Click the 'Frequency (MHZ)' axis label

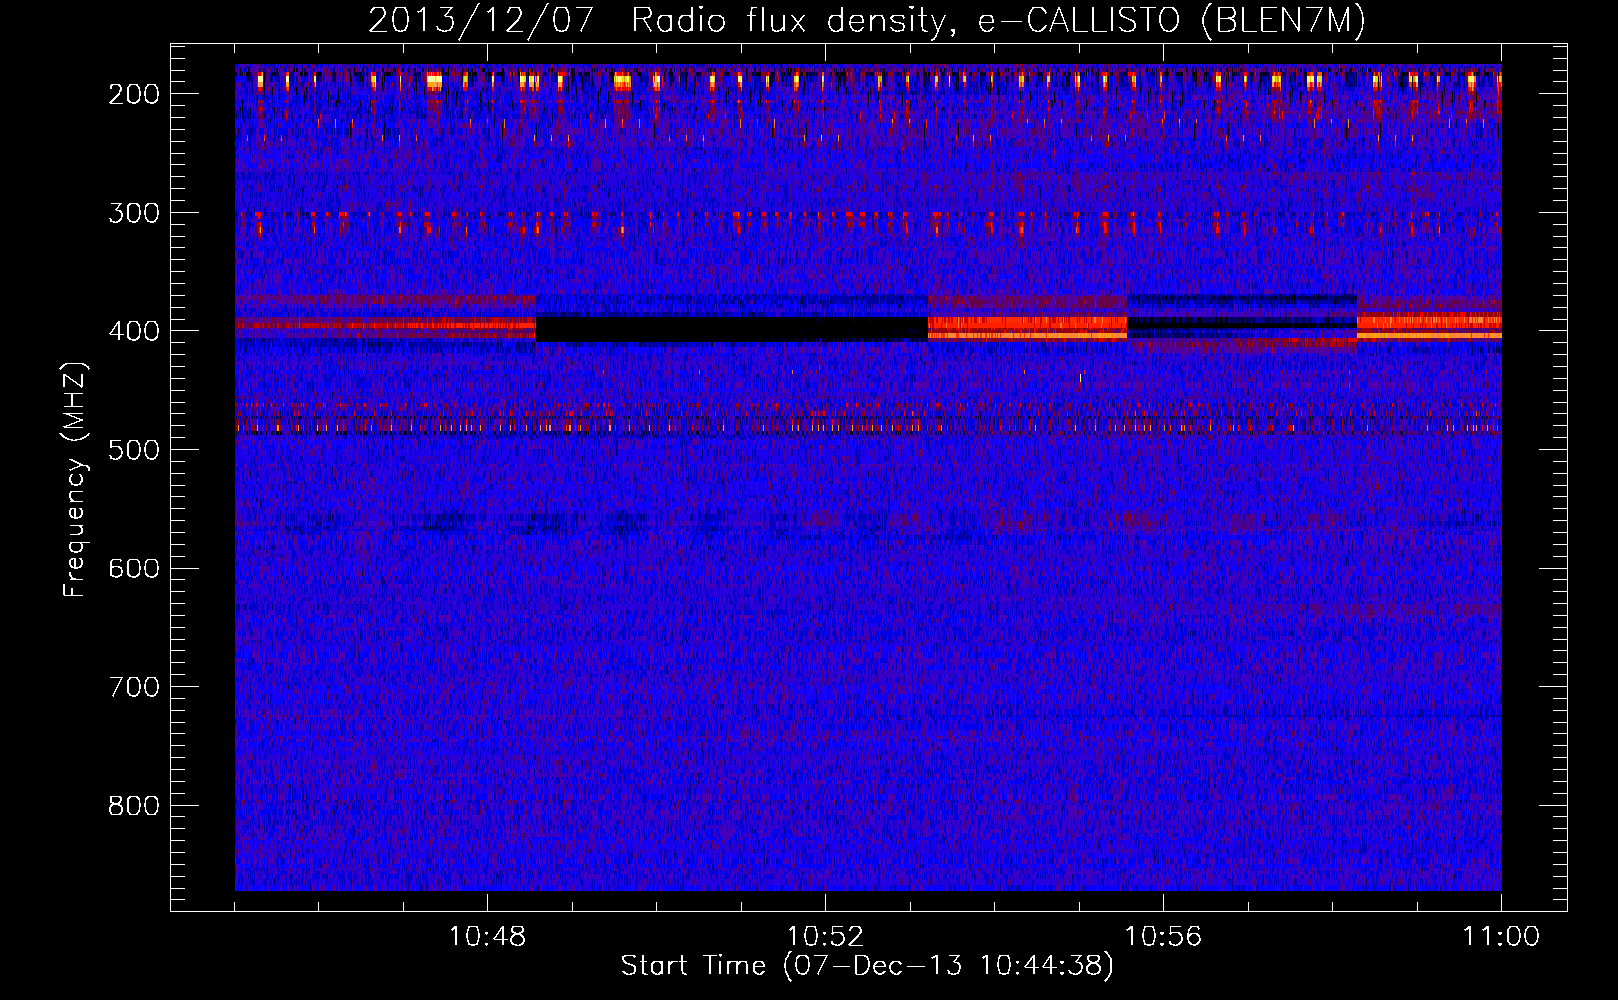75,479
